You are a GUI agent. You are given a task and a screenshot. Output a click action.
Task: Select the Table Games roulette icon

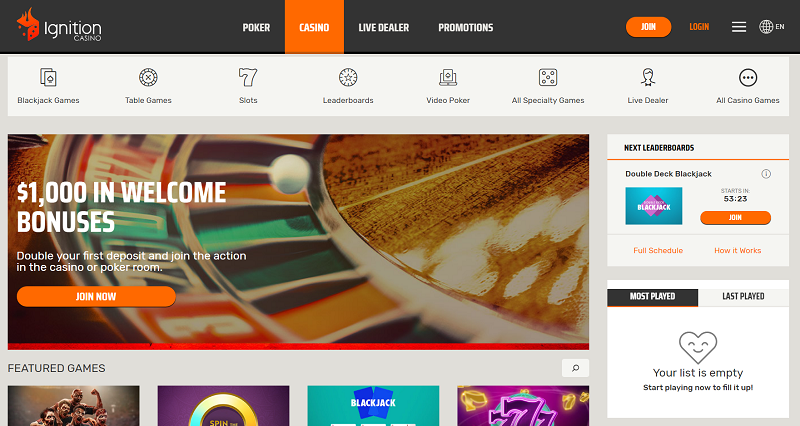148,78
